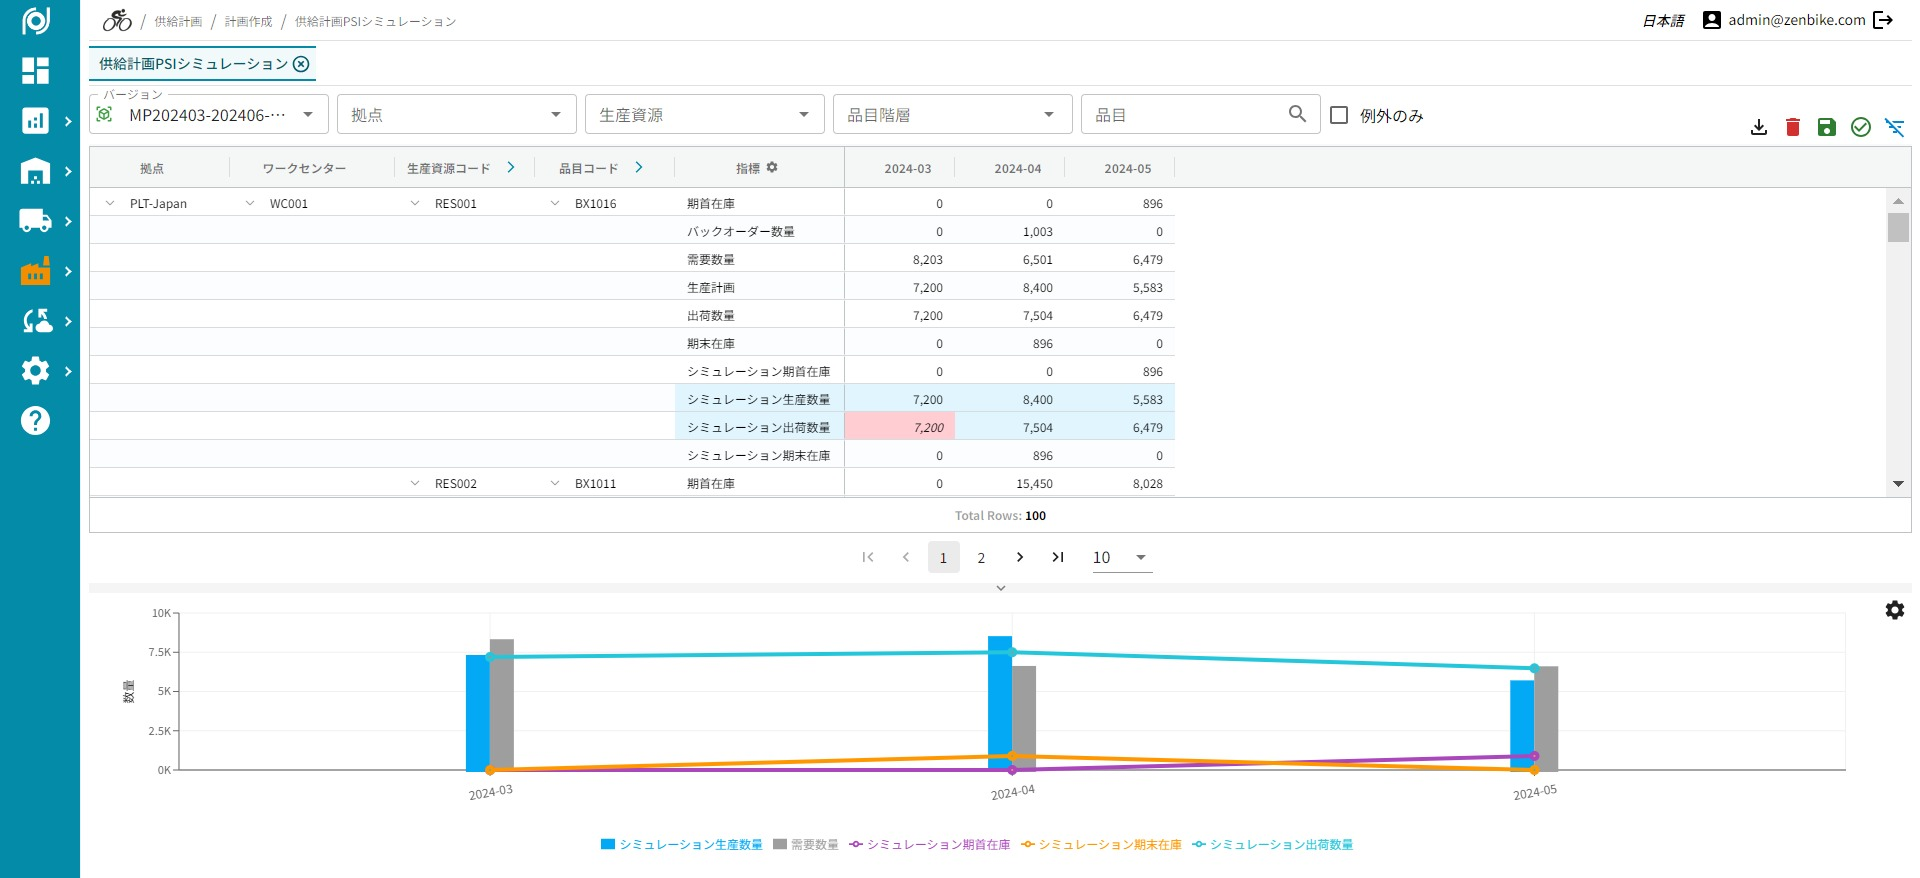This screenshot has width=1920, height=878.
Task: Toggle シミュレーション生産数量 legend series
Action: click(x=682, y=845)
